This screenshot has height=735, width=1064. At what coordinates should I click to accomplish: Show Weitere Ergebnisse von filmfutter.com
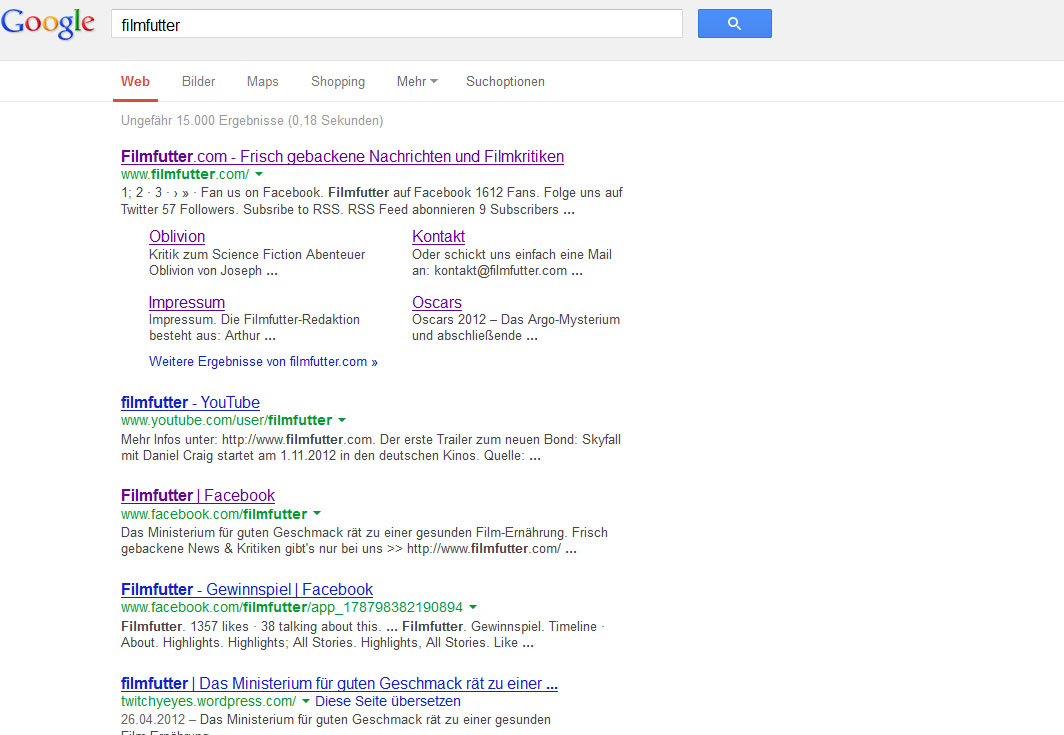[x=263, y=362]
